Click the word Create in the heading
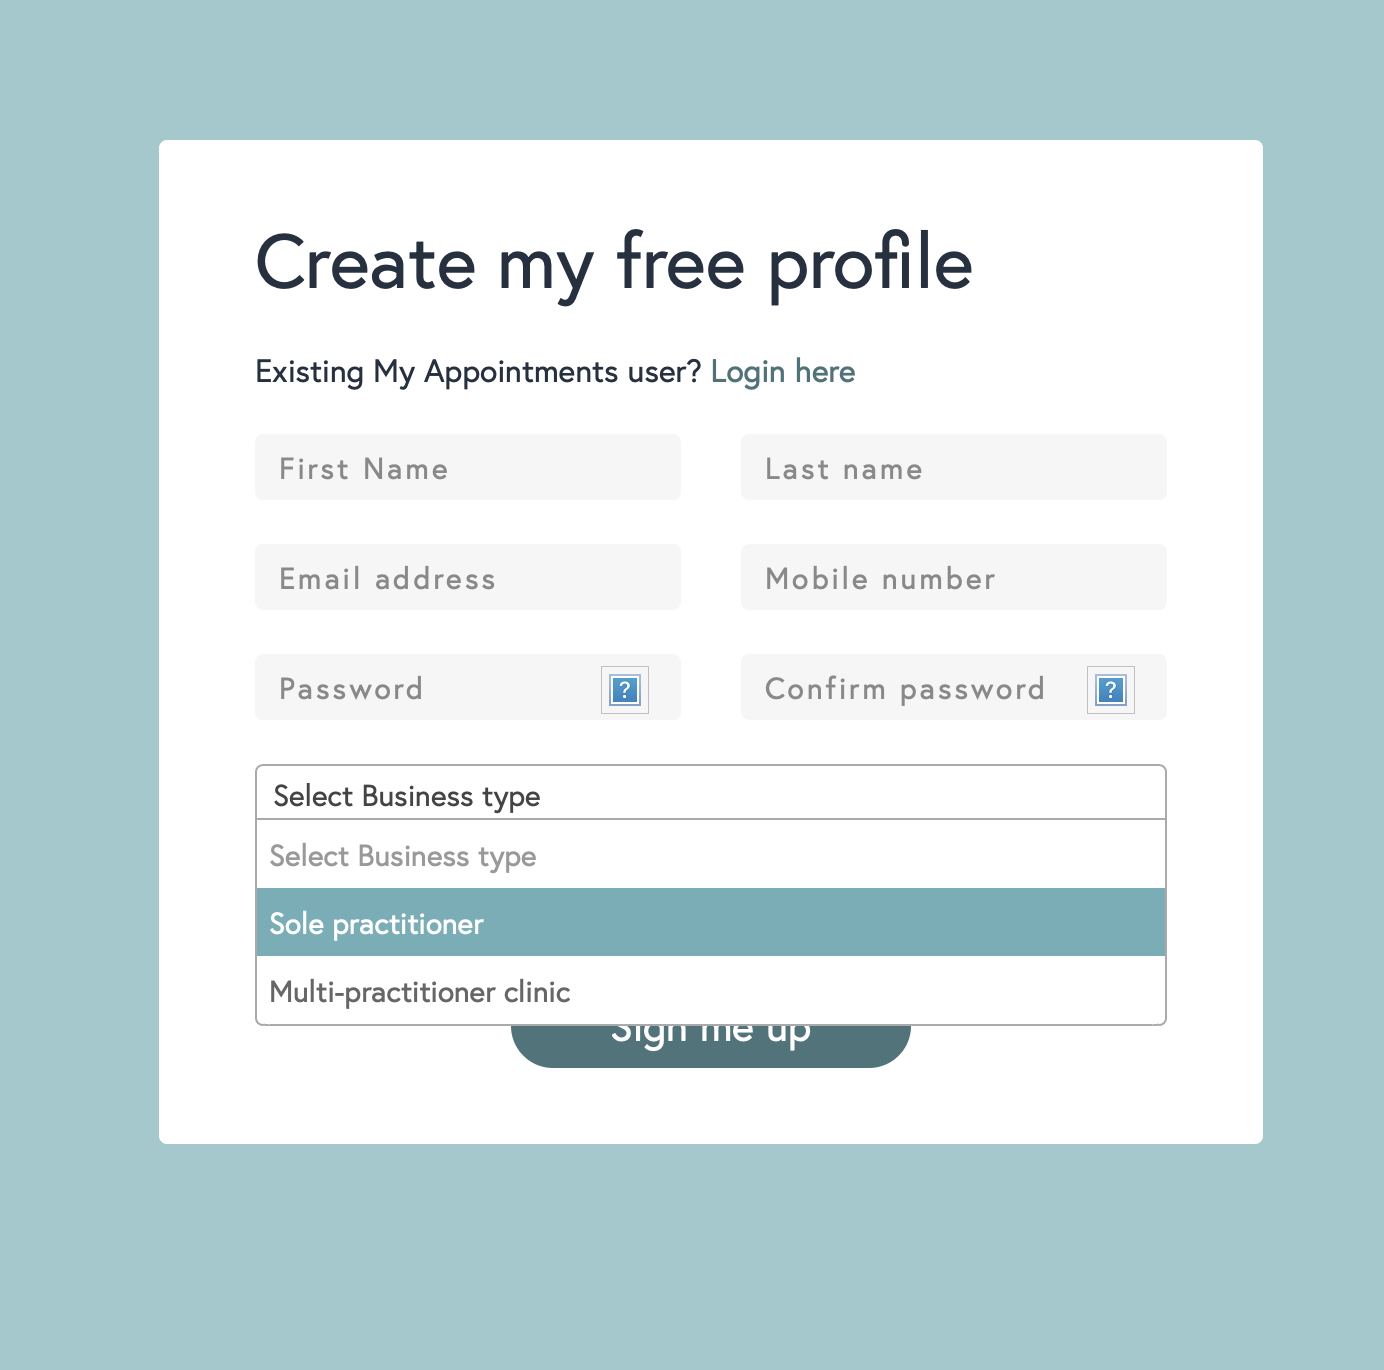The width and height of the screenshot is (1384, 1370). pyautogui.click(x=366, y=263)
